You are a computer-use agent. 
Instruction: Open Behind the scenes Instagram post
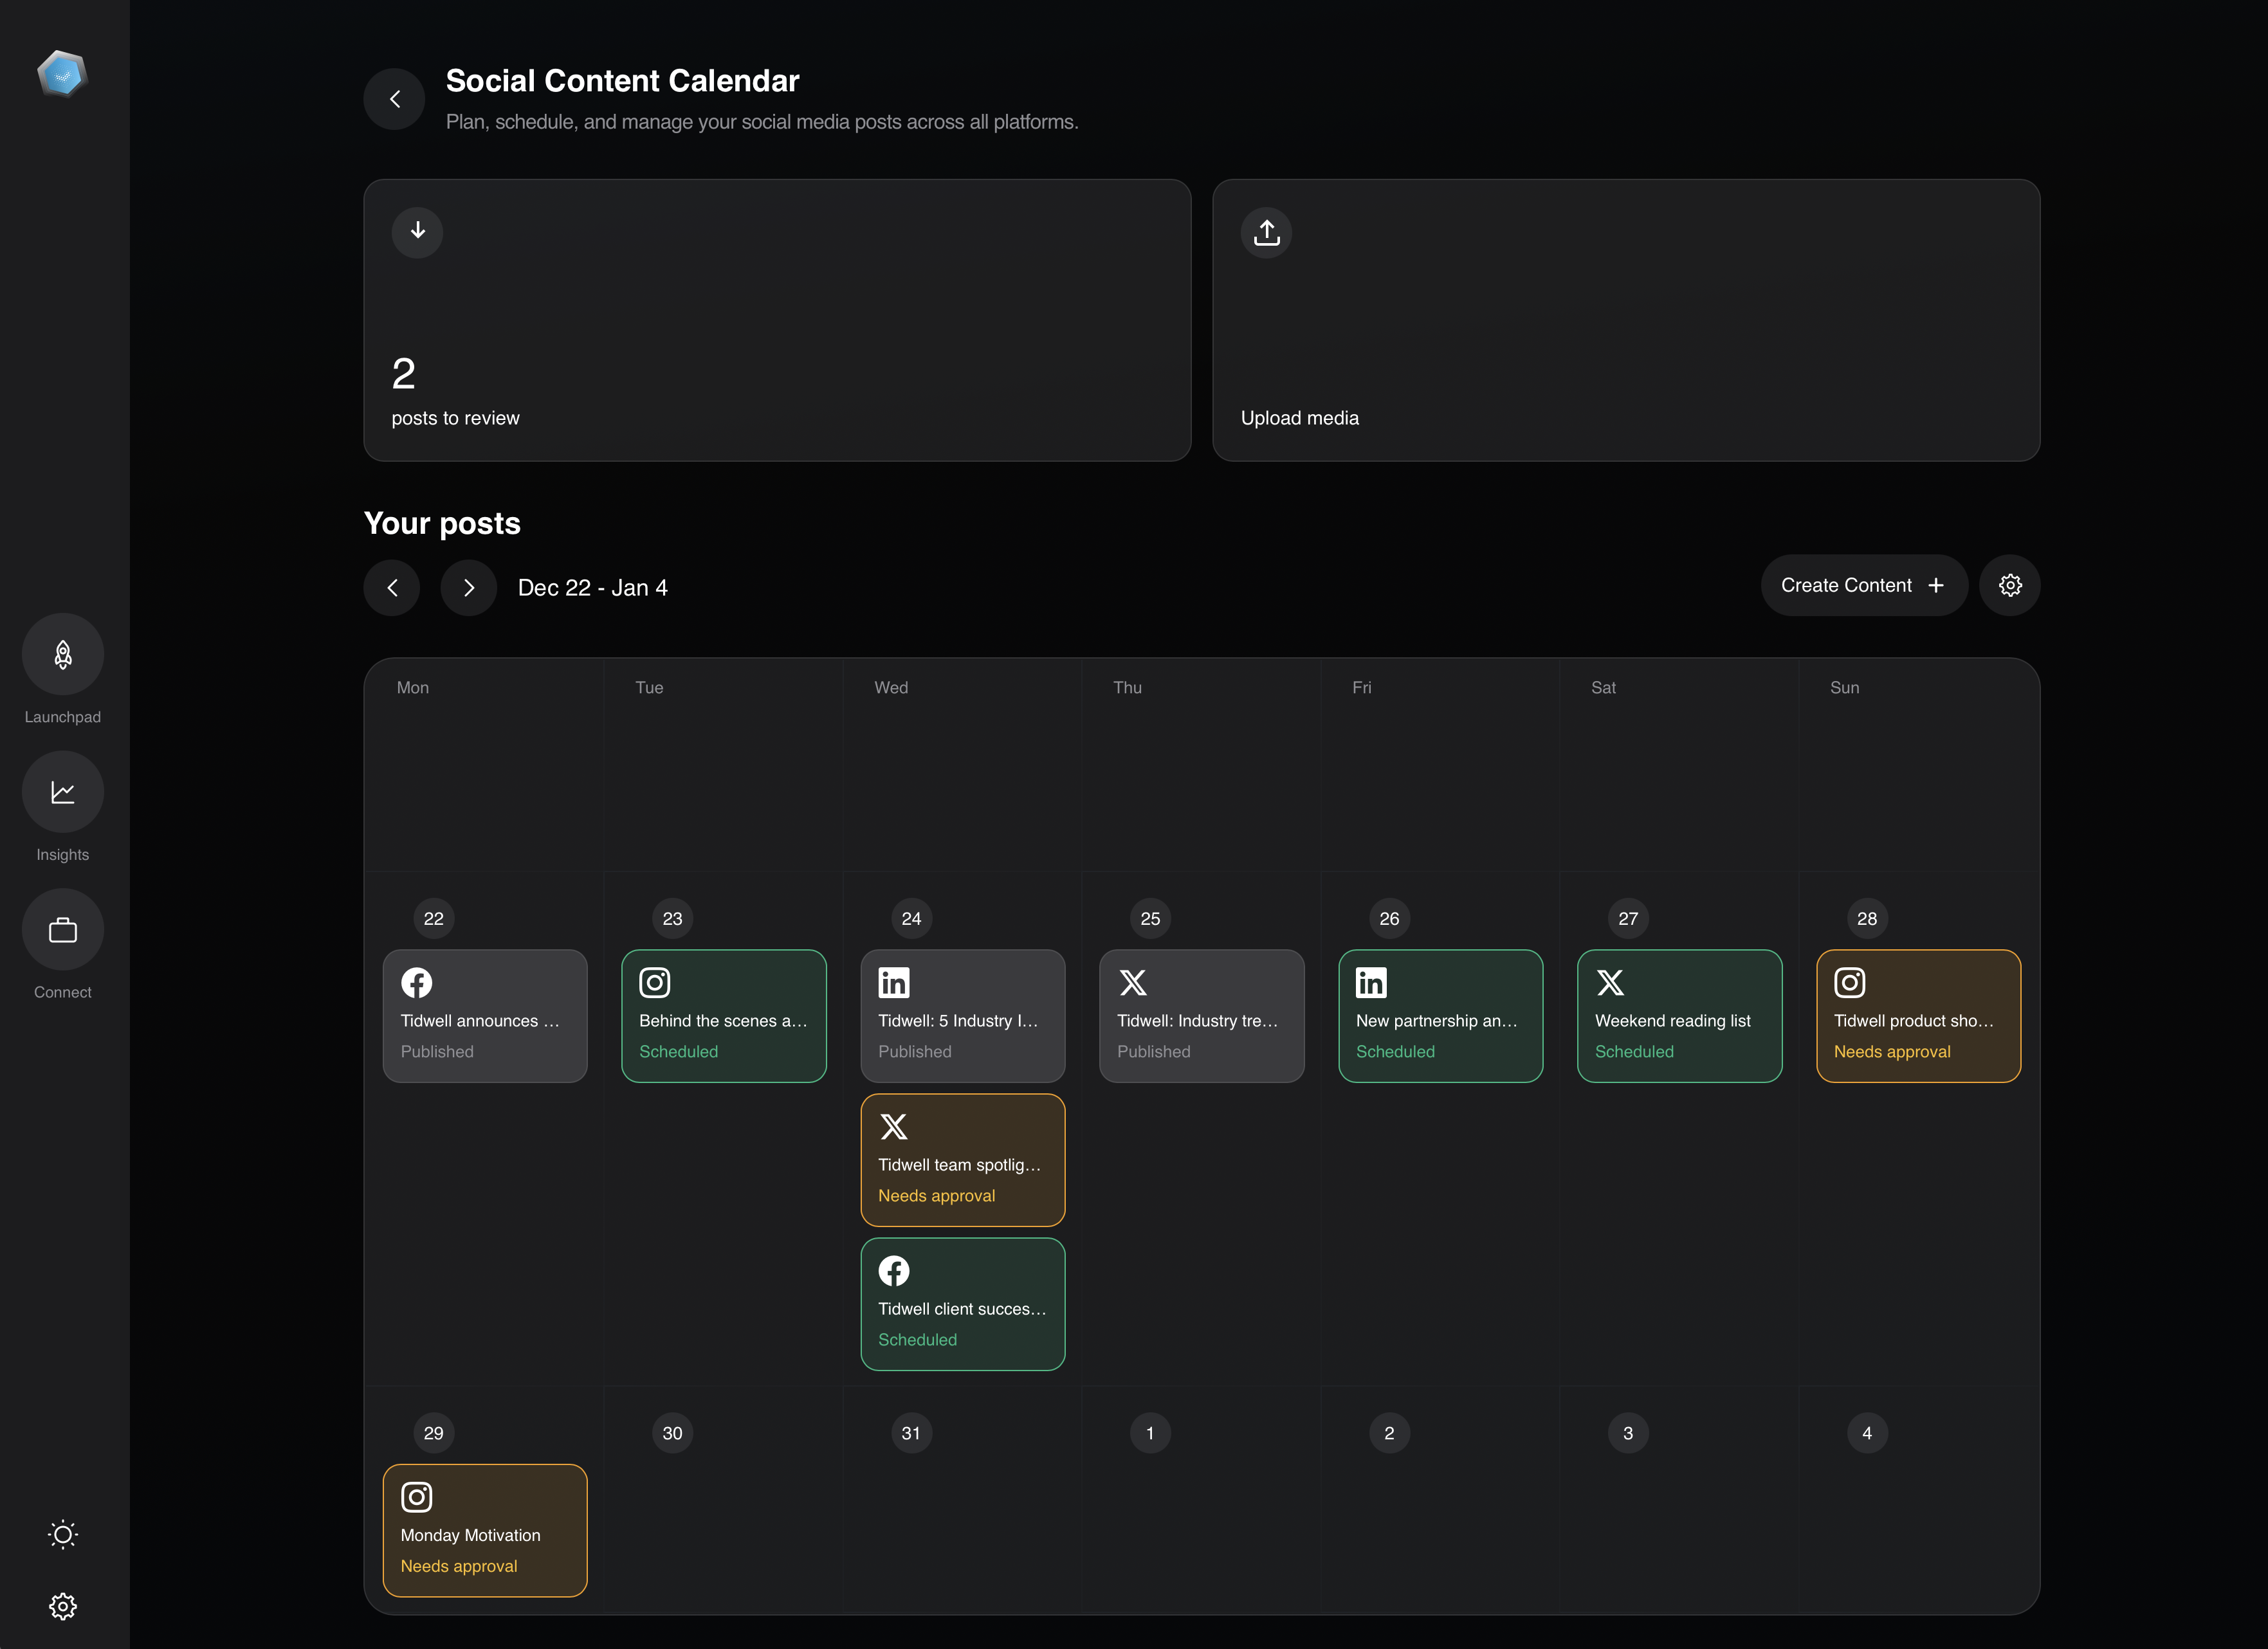[723, 1016]
